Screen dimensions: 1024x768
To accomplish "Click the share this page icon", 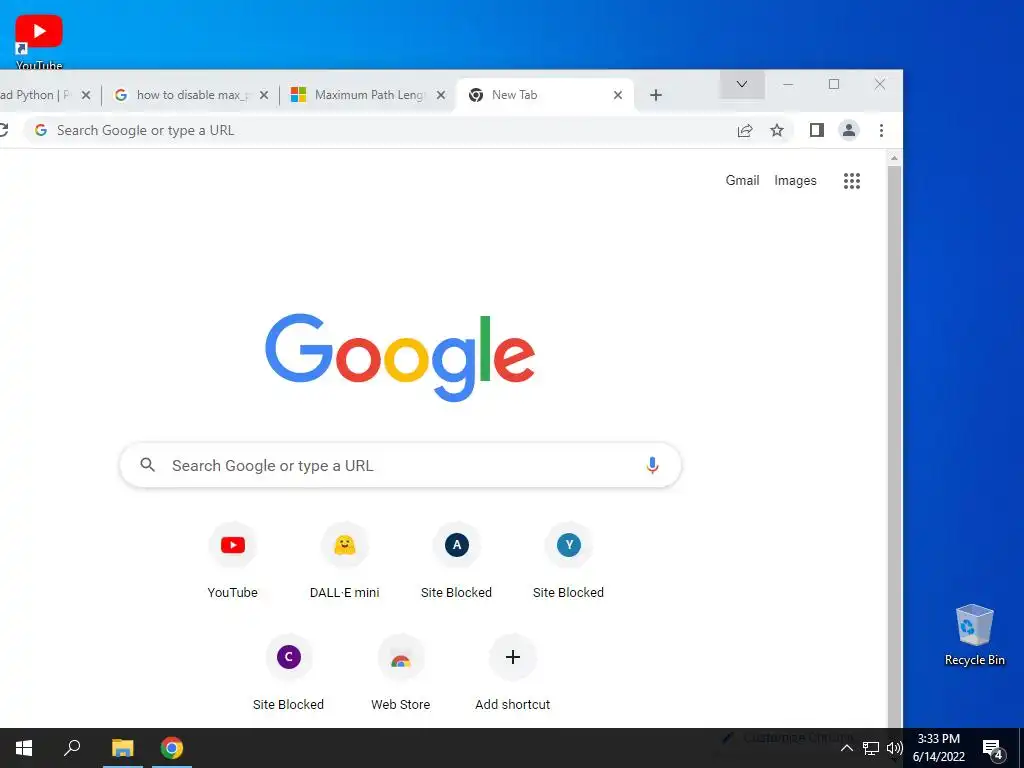I will (x=744, y=131).
